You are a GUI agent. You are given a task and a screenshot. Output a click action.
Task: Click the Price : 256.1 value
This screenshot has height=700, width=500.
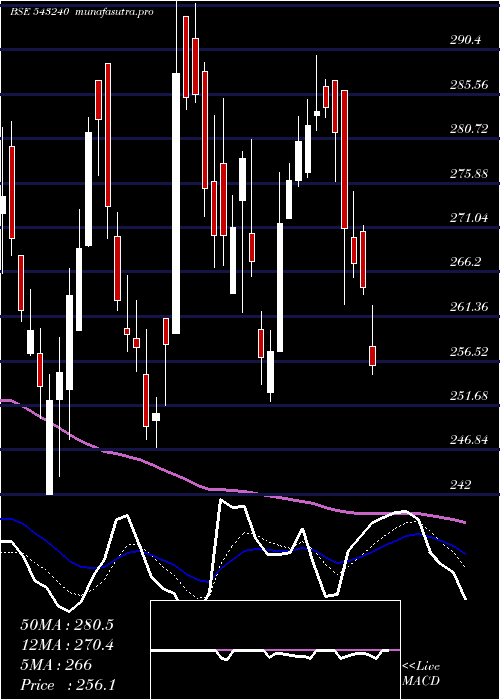[67, 685]
